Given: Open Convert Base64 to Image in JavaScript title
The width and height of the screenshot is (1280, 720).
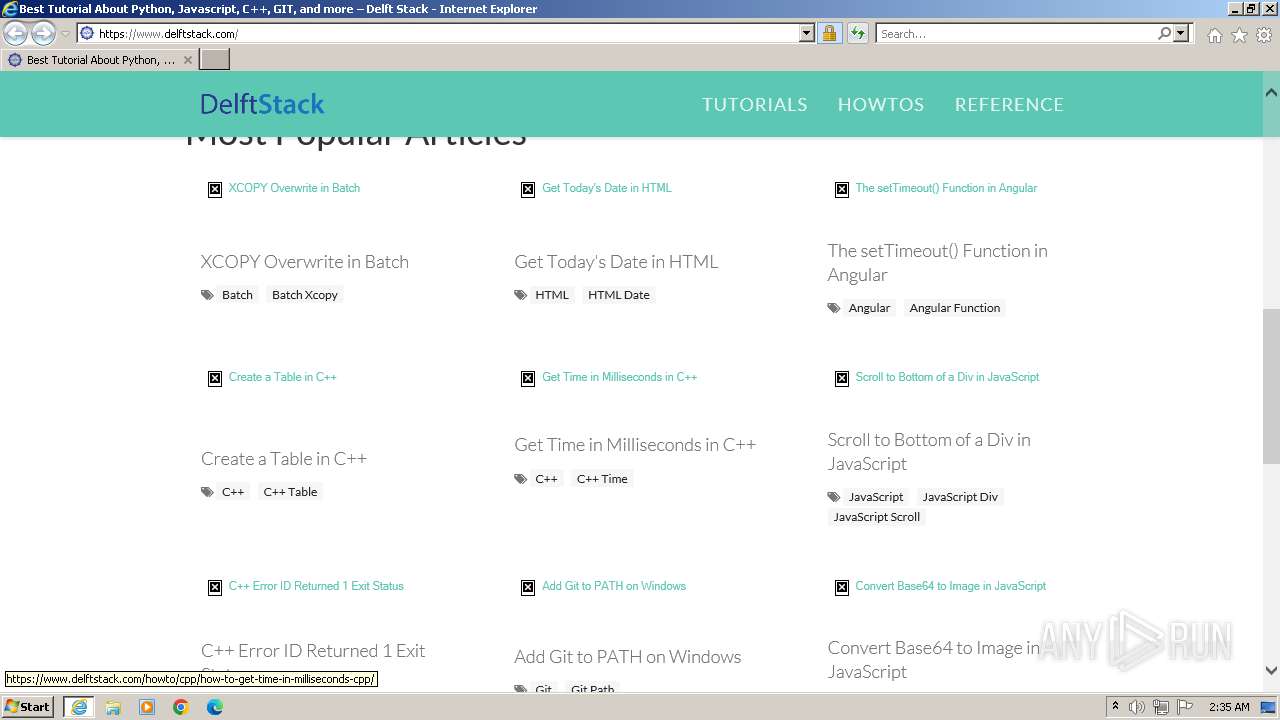Looking at the screenshot, I should [x=934, y=659].
